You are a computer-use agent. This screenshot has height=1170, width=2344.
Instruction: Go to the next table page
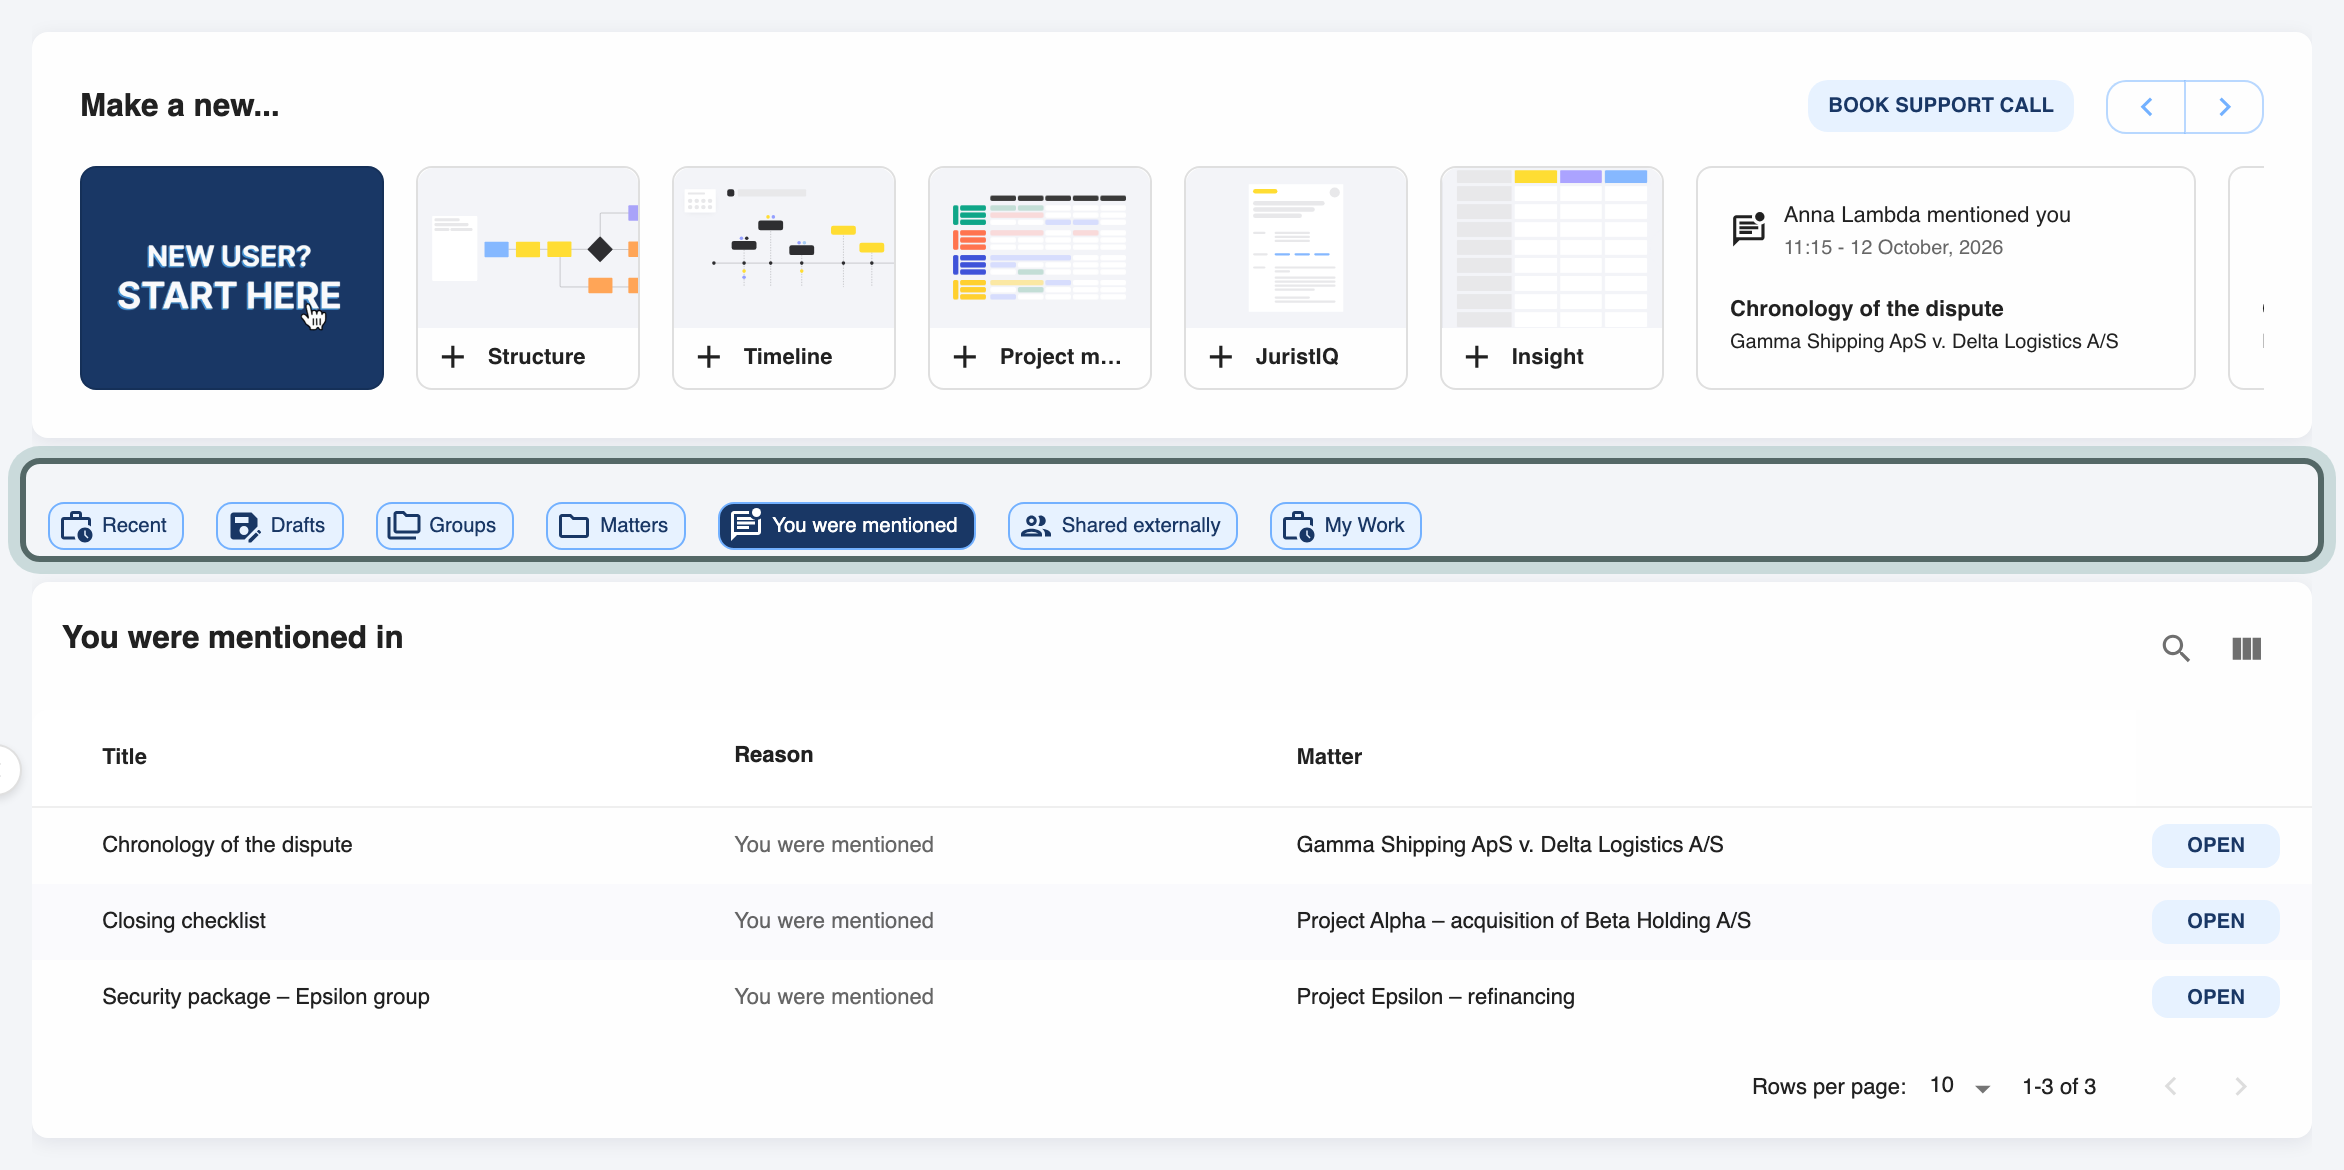pos(2241,1086)
